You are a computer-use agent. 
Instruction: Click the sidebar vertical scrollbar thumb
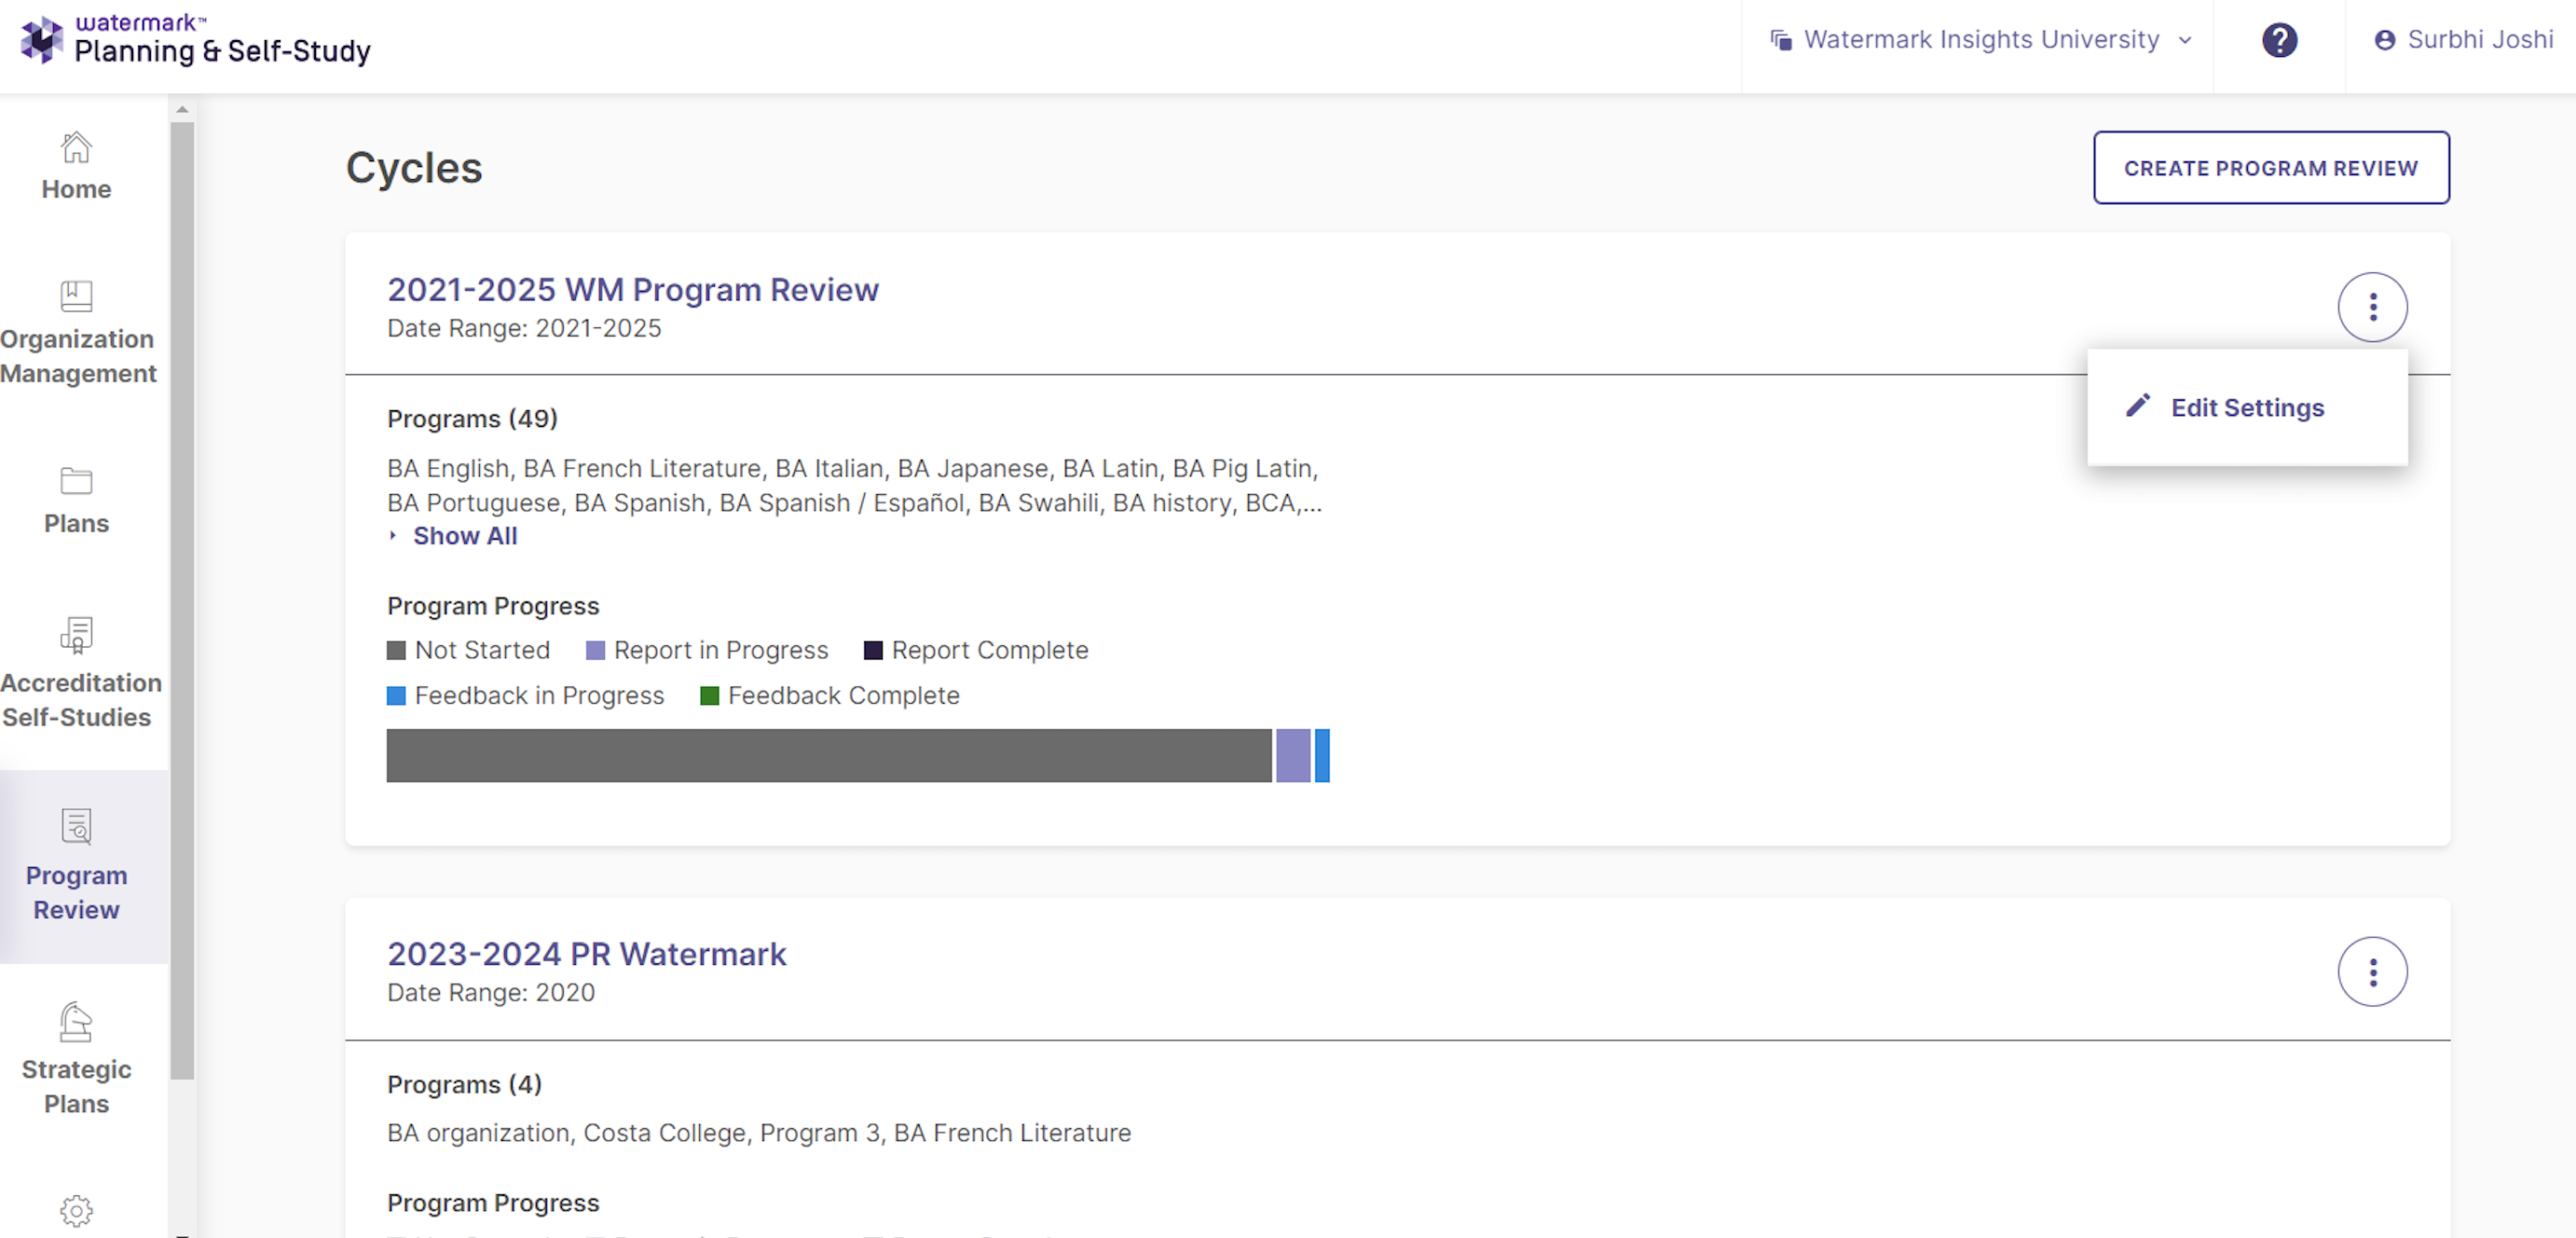tap(182, 600)
